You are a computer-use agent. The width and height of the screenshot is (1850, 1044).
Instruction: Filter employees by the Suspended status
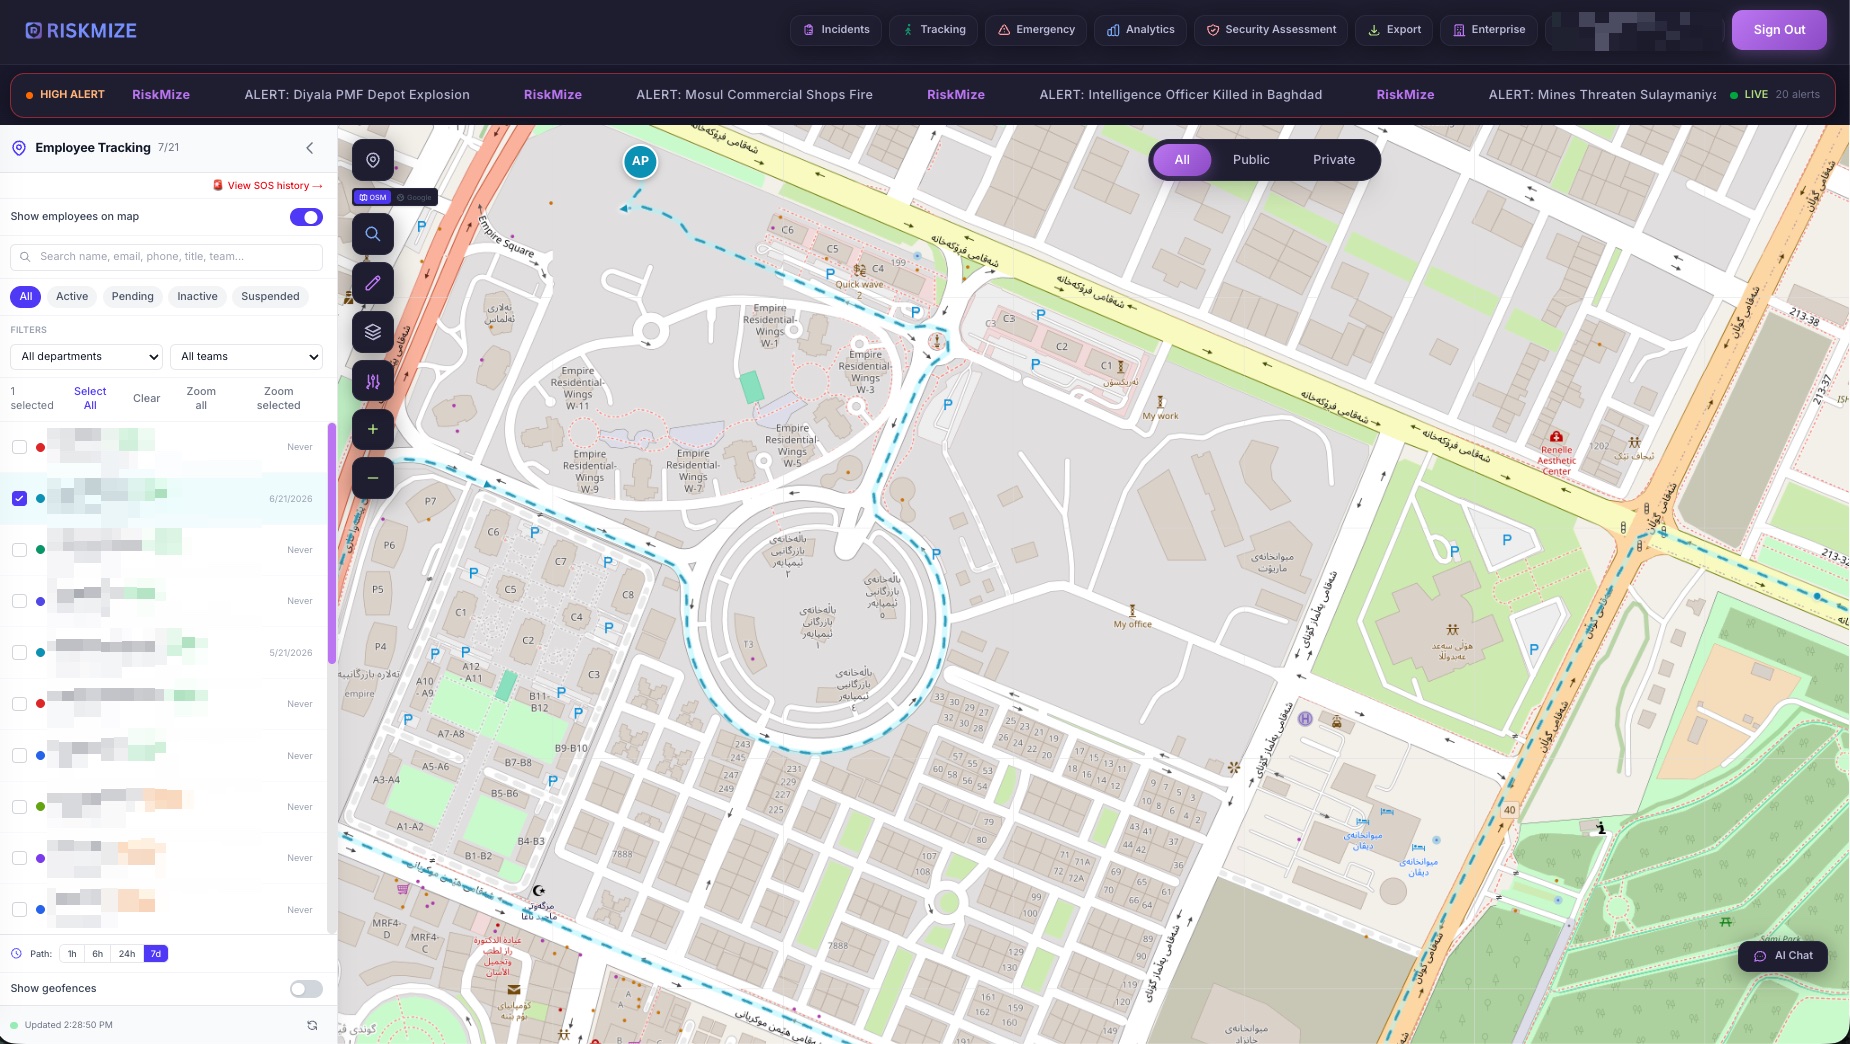click(270, 297)
